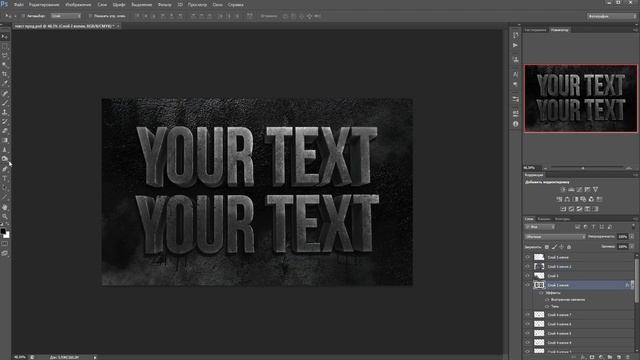Add a Hue/Saturation adjustment layer

coord(559,199)
